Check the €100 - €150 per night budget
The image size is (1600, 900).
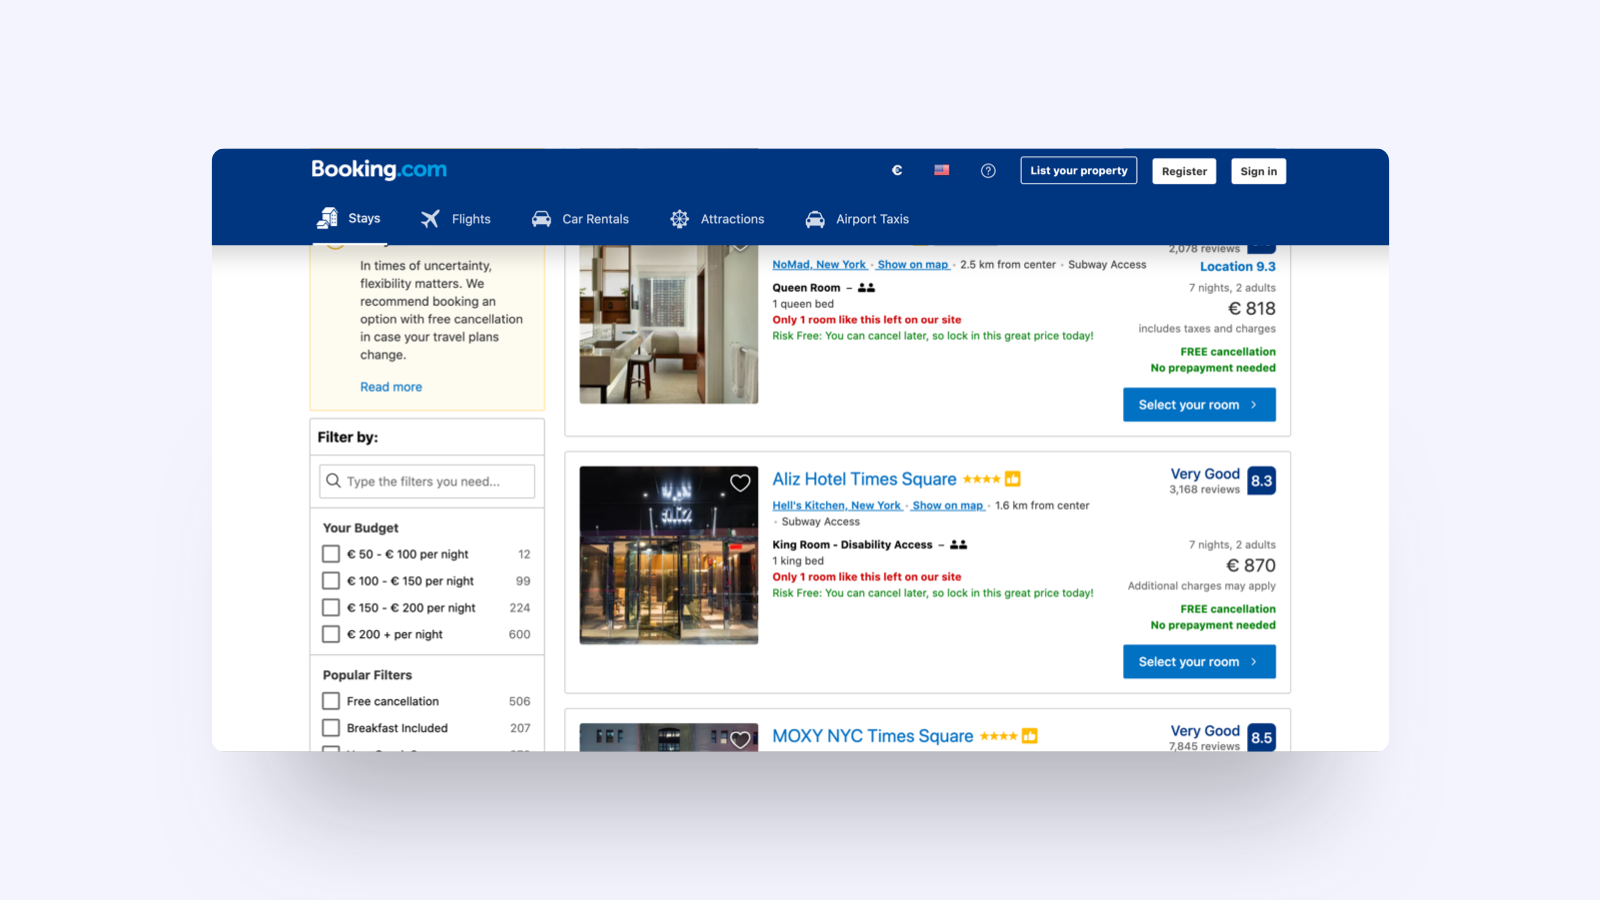(331, 581)
